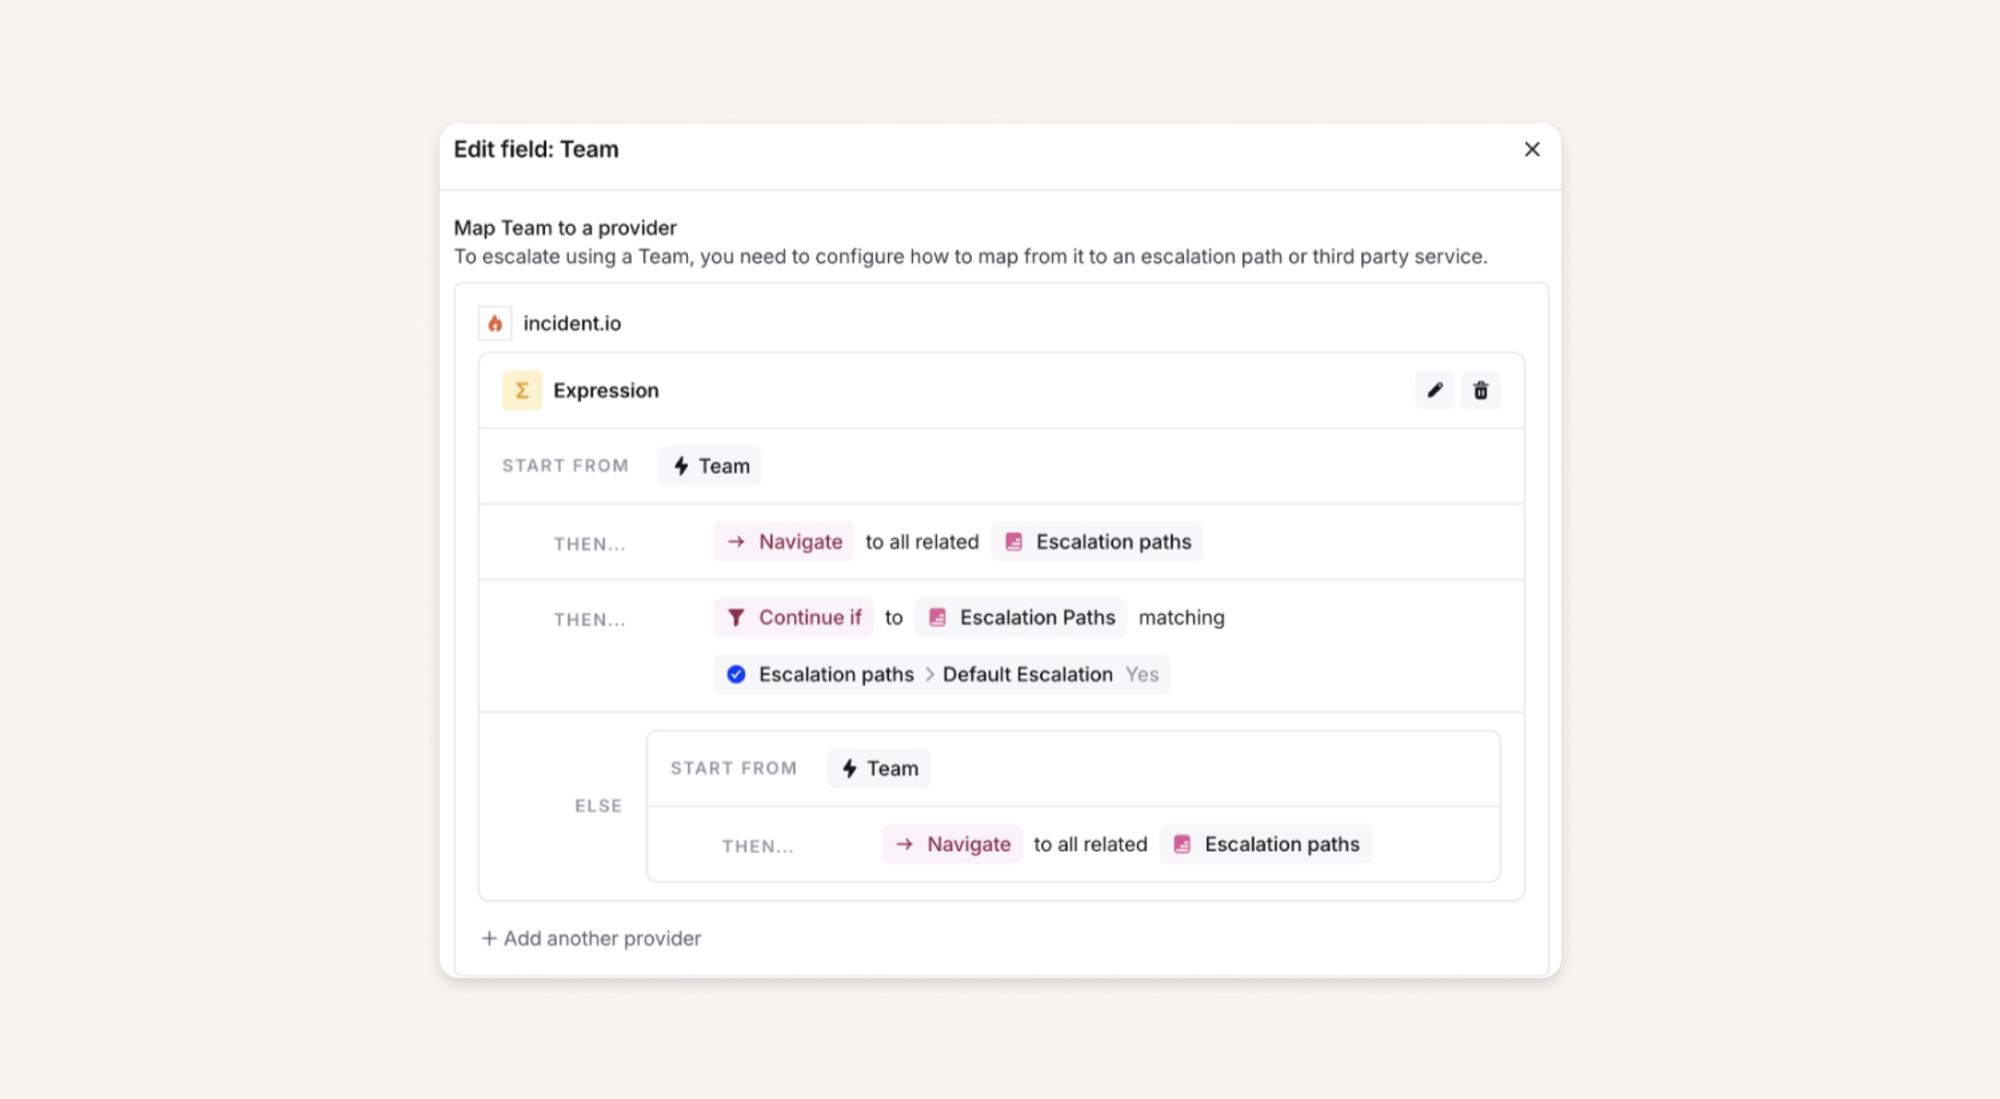This screenshot has width=2000, height=1099.
Task: Click the funnel icon beside Continue if
Action: click(x=736, y=618)
